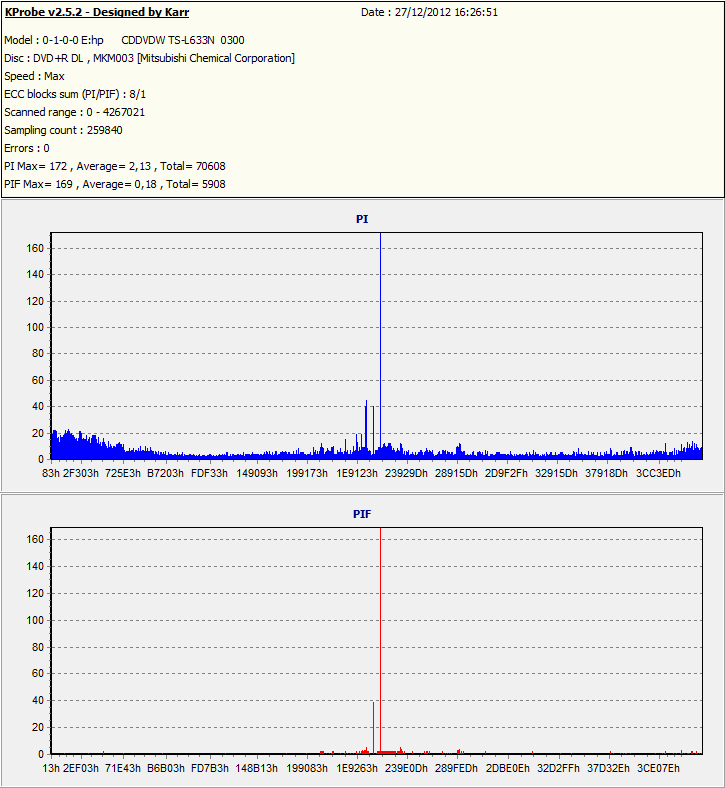This screenshot has height=788, width=725.
Task: Select the Date 27/12/2012 16:26:51 text
Action: pyautogui.click(x=429, y=12)
